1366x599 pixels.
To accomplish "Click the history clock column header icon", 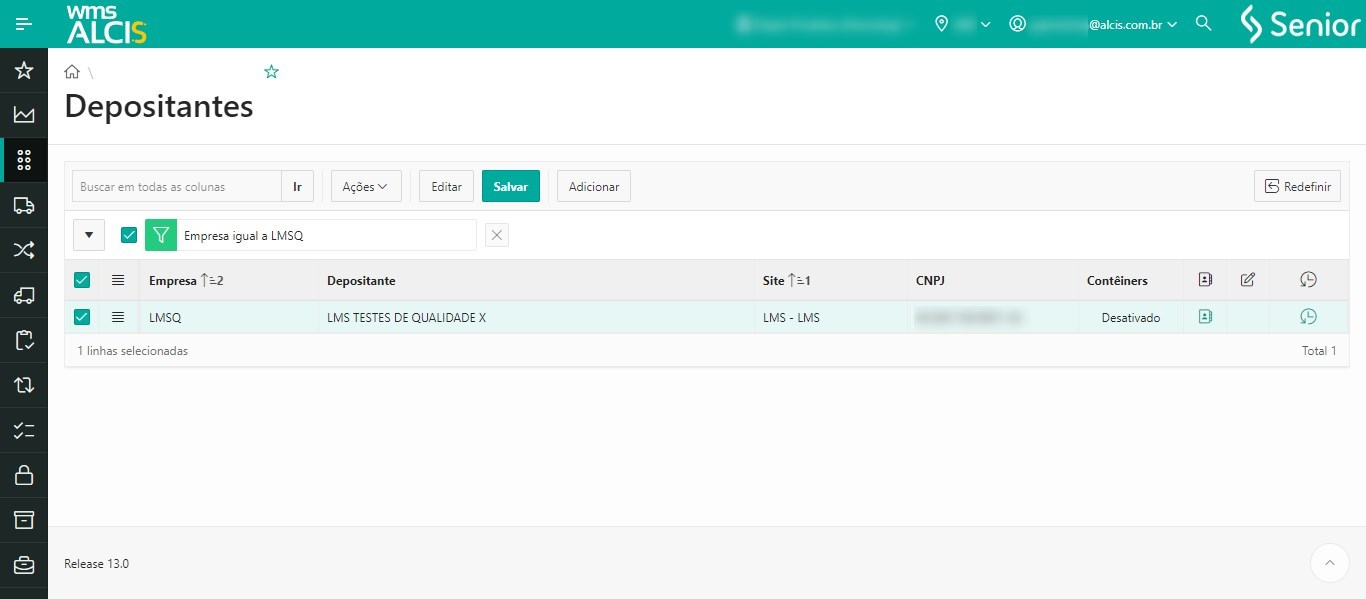I will click(1308, 280).
